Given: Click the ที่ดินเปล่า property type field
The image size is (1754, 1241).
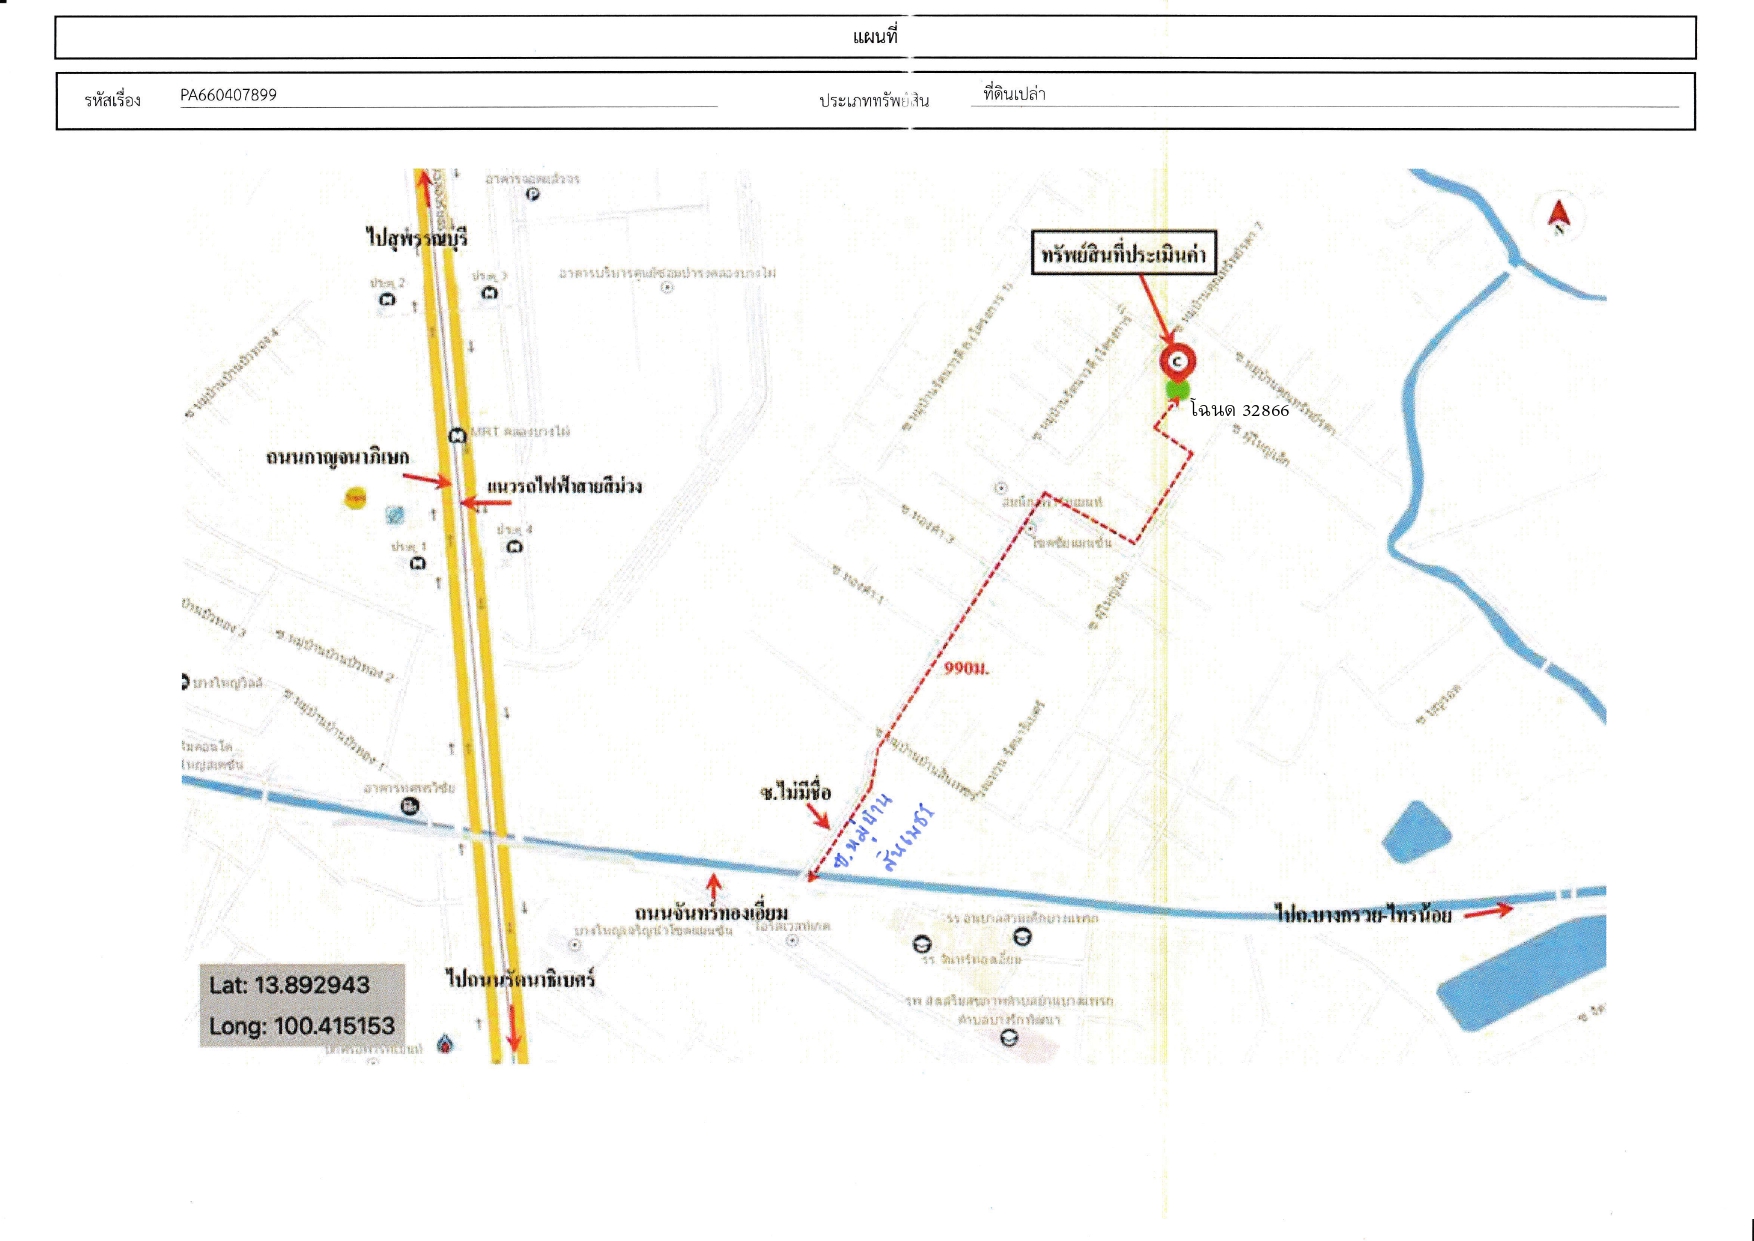Looking at the screenshot, I should click(1325, 94).
